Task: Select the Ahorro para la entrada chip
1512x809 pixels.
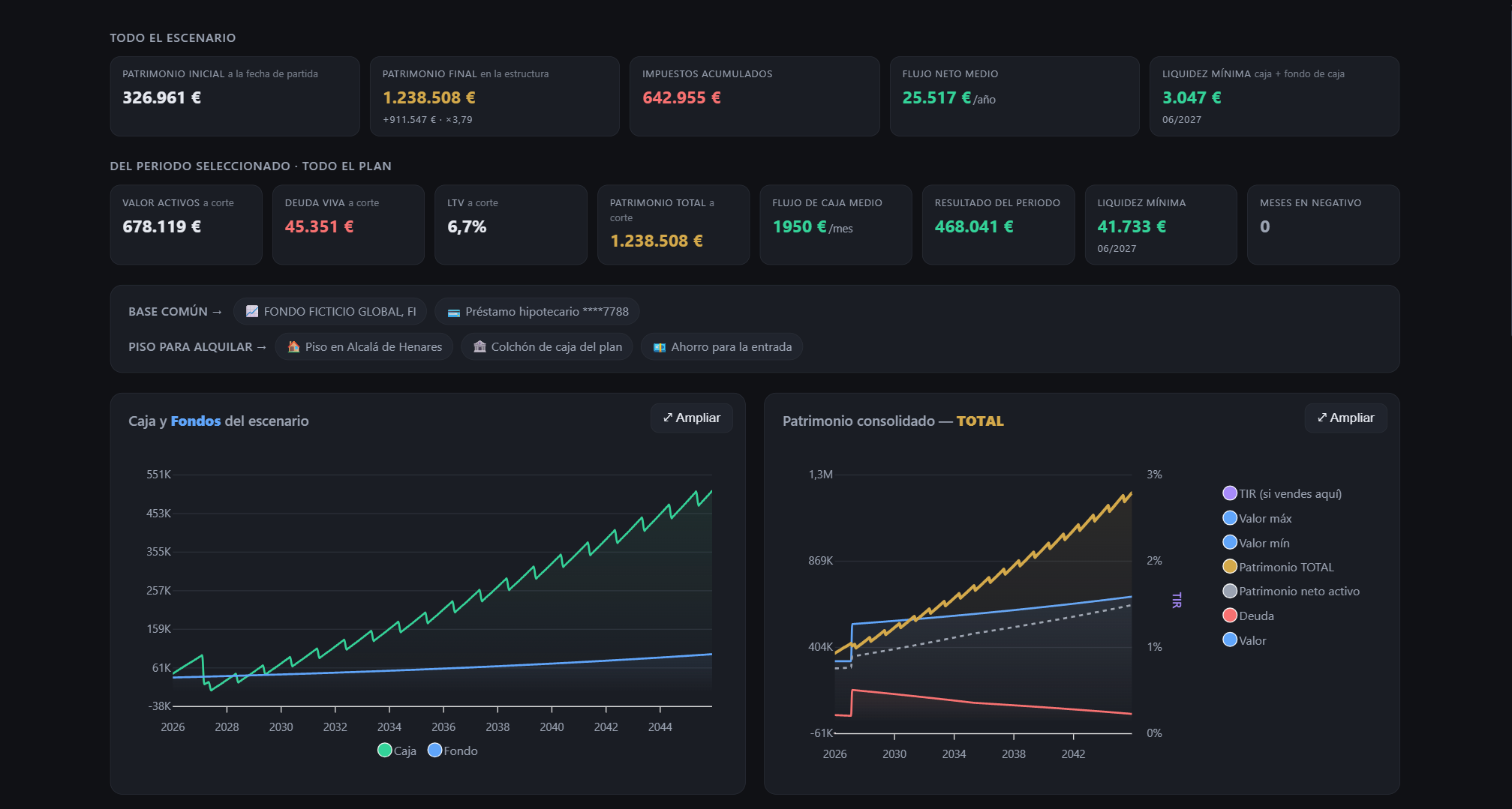Action: (722, 347)
